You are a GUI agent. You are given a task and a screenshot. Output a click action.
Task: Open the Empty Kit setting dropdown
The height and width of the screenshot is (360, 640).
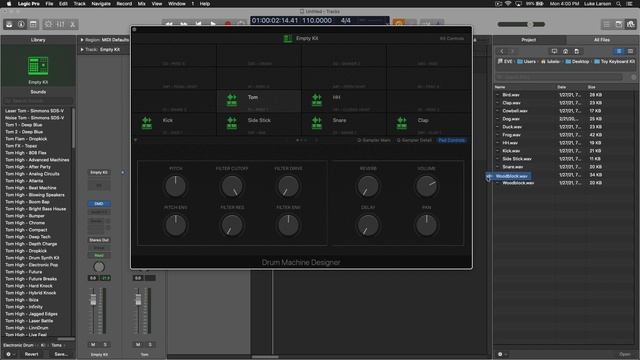coord(99,173)
